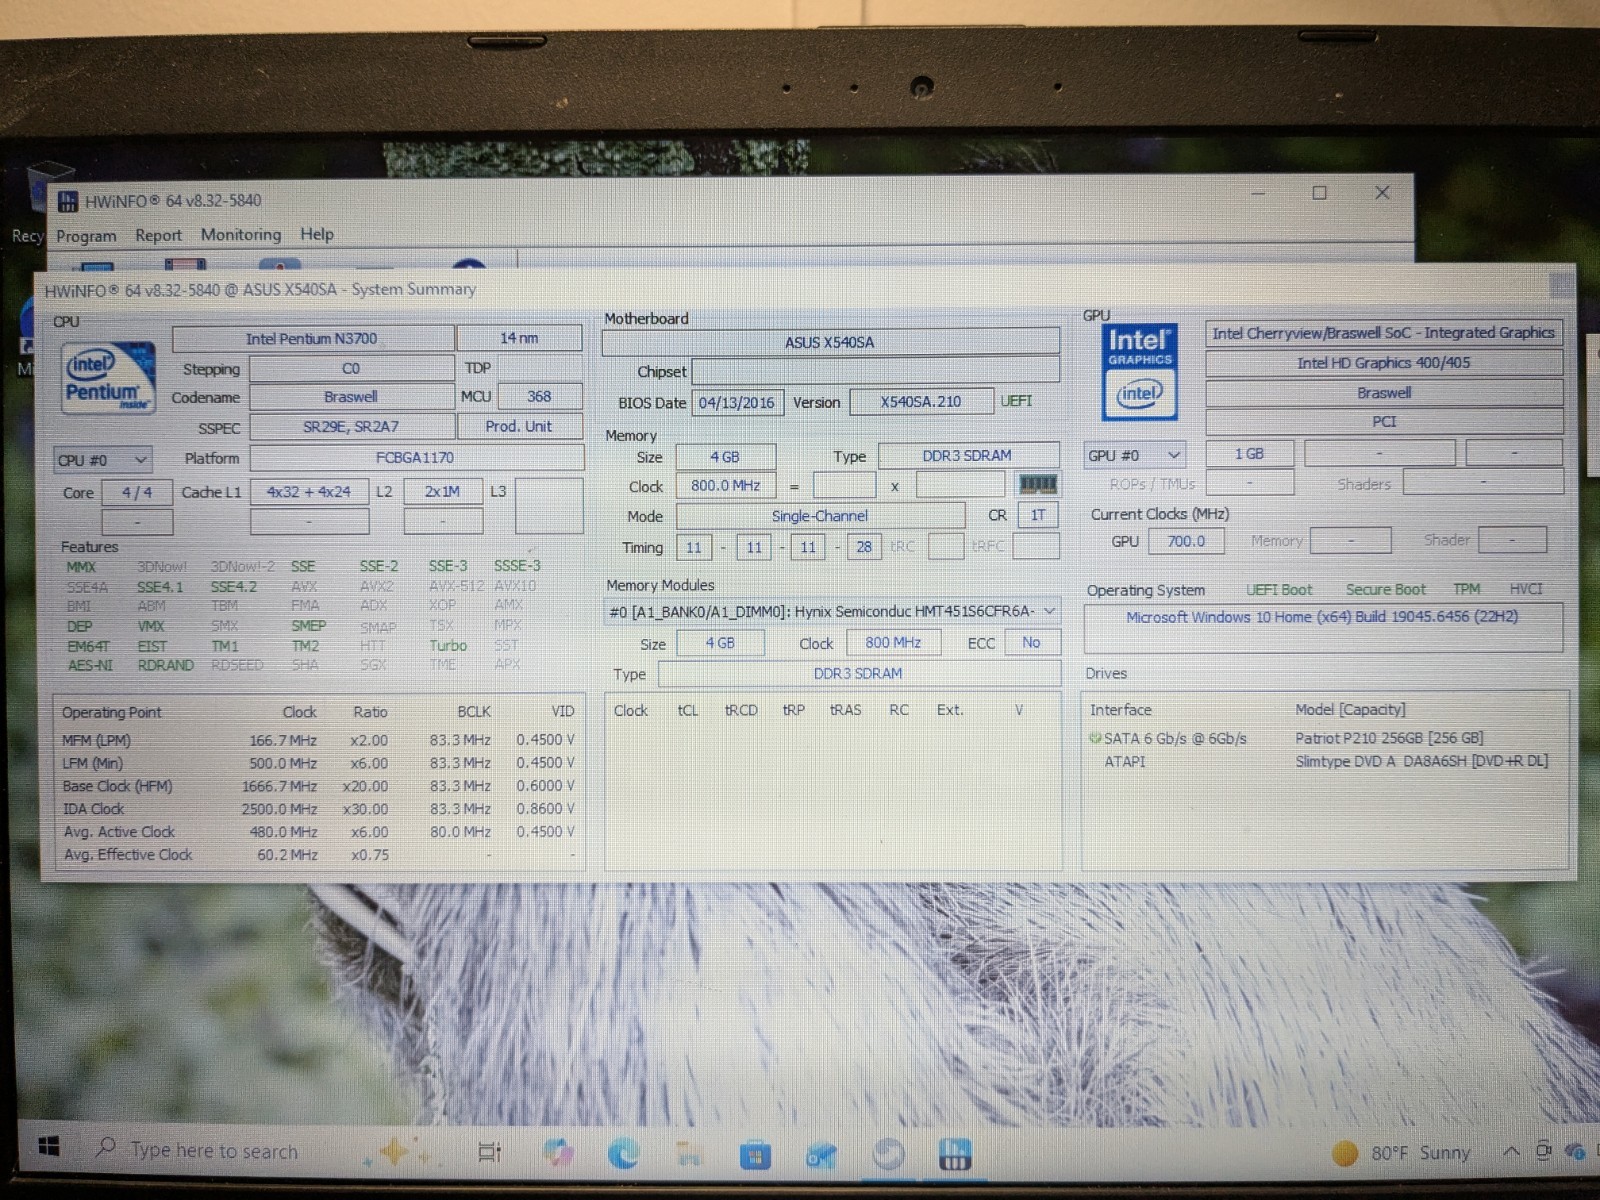Close the System Summary window

click(x=1561, y=284)
